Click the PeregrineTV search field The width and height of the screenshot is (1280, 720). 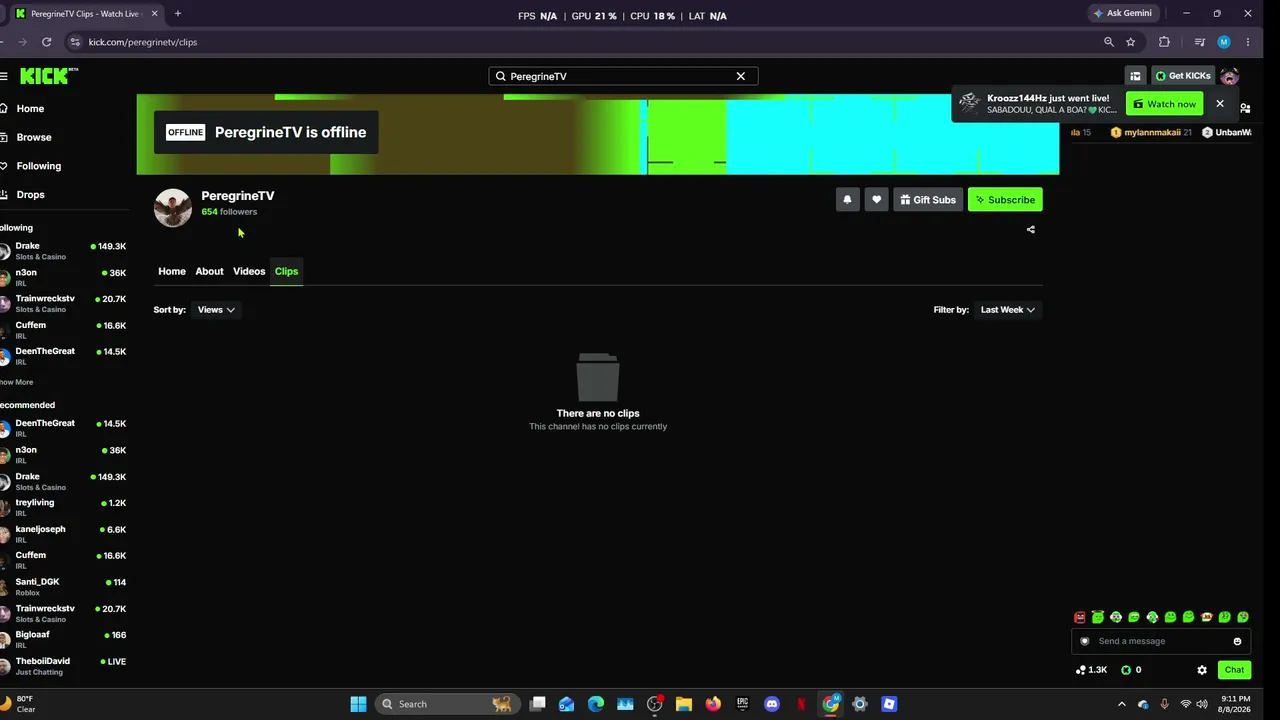click(x=623, y=76)
